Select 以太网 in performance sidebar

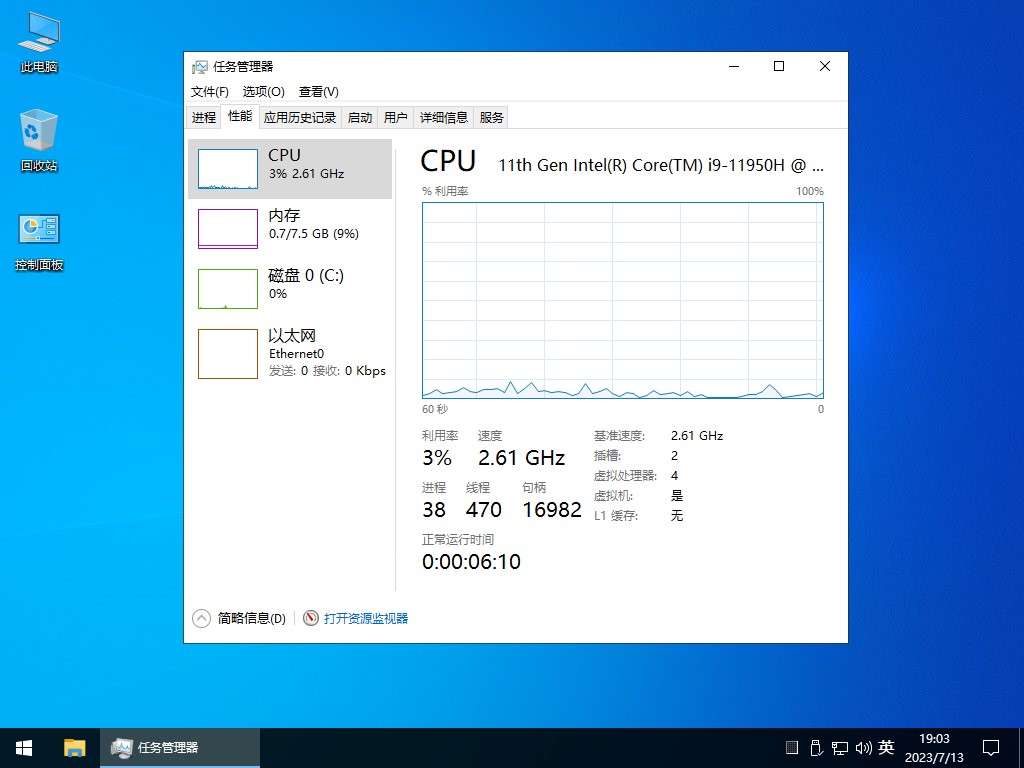(x=290, y=354)
